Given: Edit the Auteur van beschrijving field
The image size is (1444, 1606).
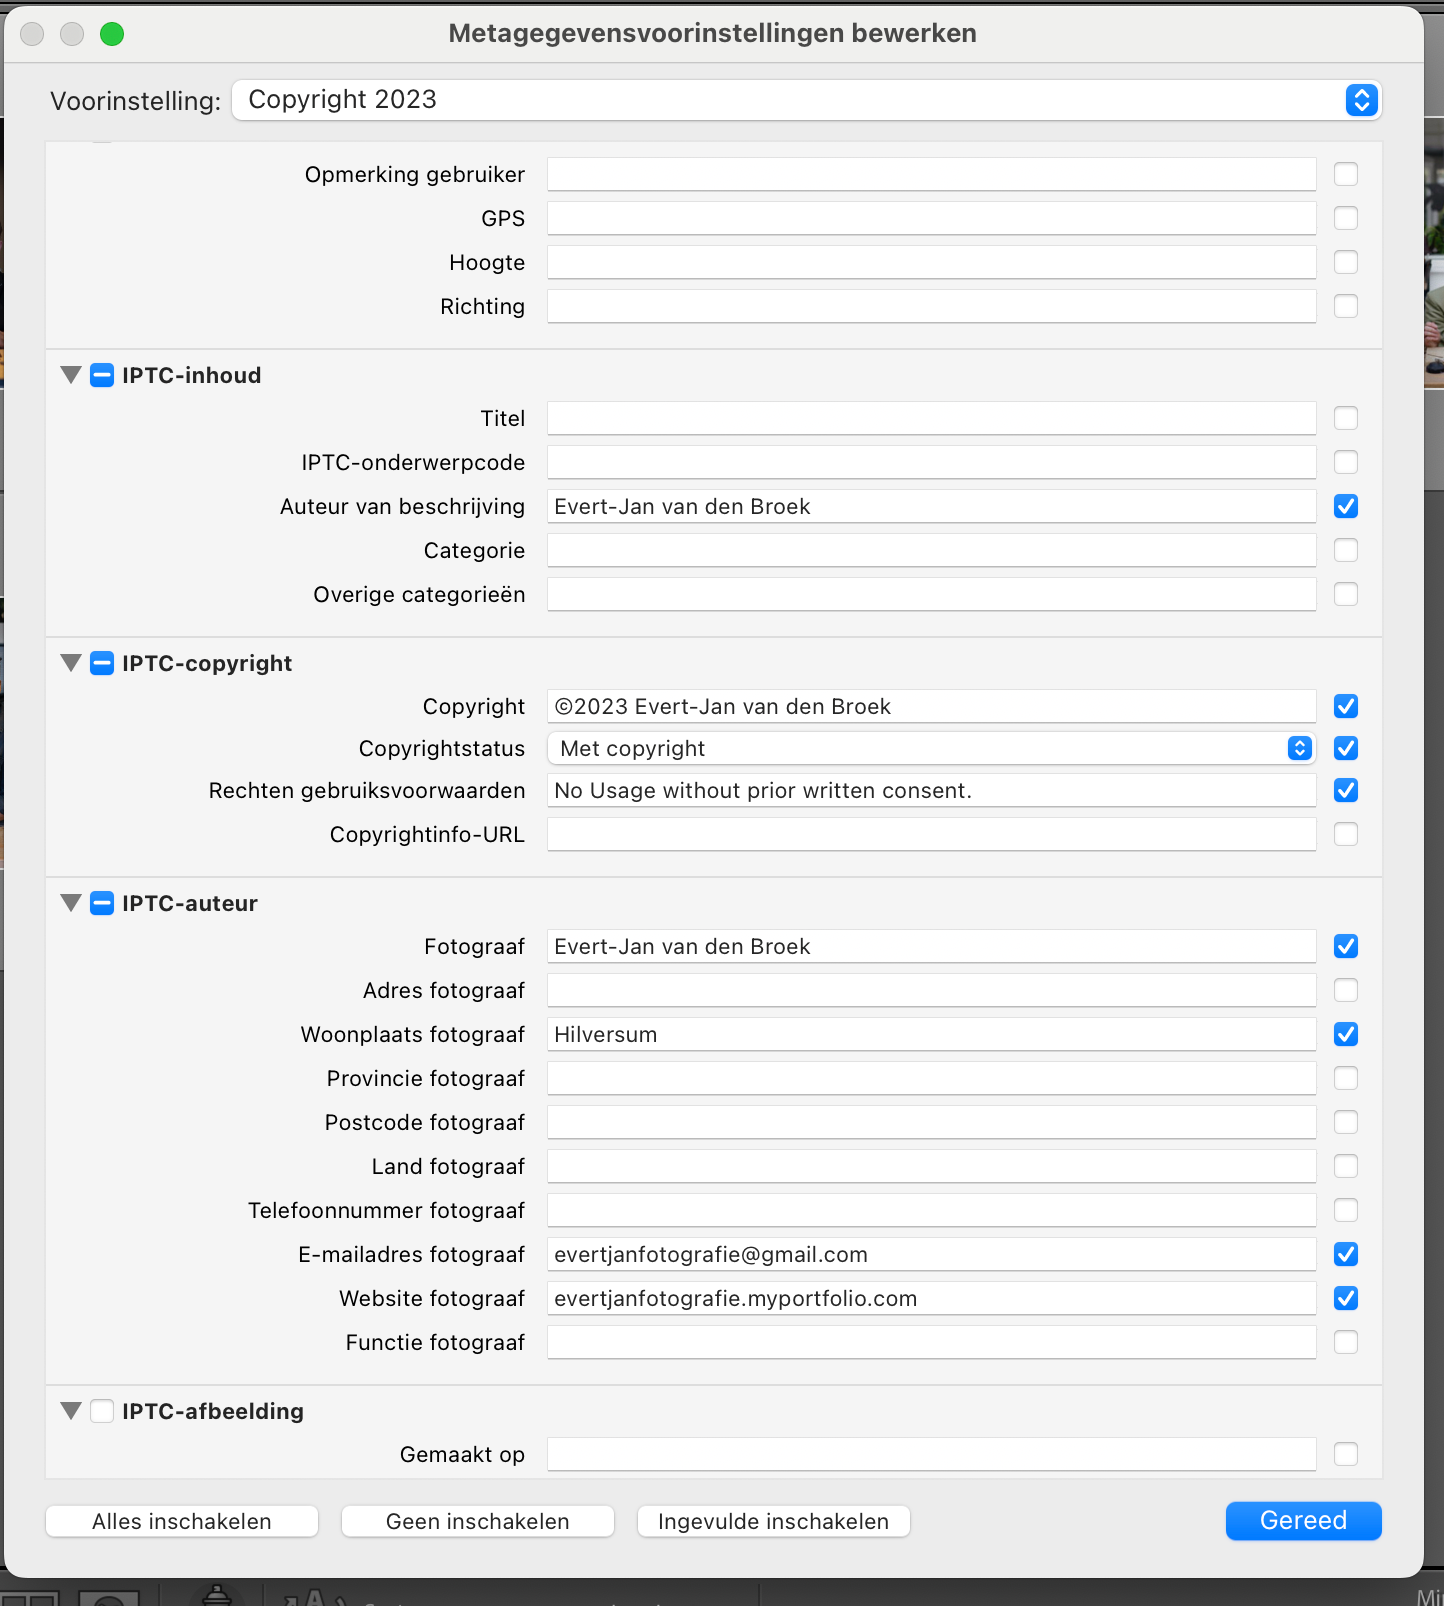Looking at the screenshot, I should (931, 506).
